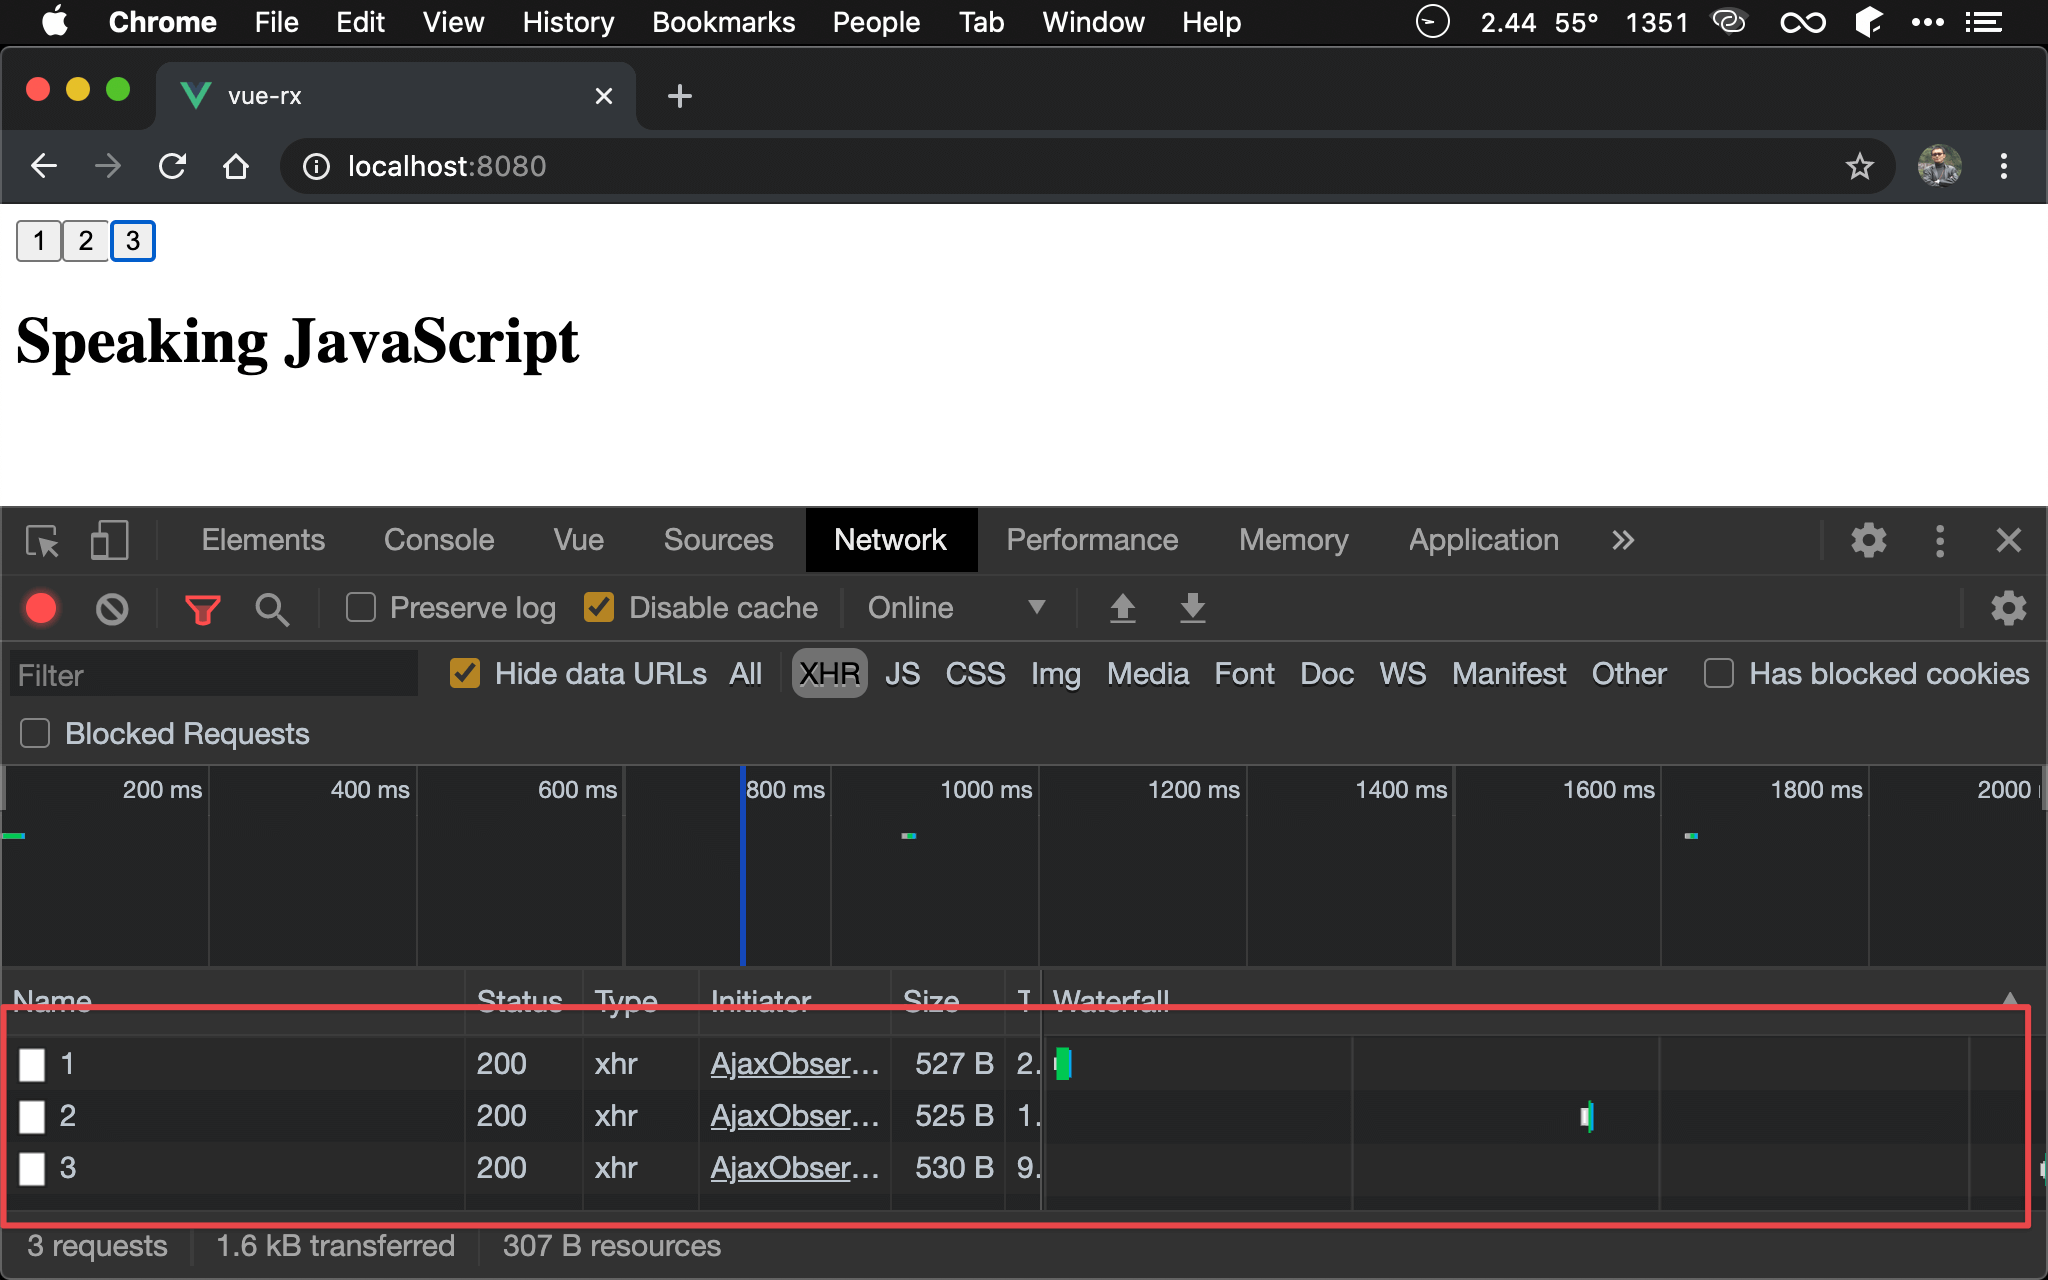
Task: Click the more options (three-dot) icon
Action: click(1940, 537)
